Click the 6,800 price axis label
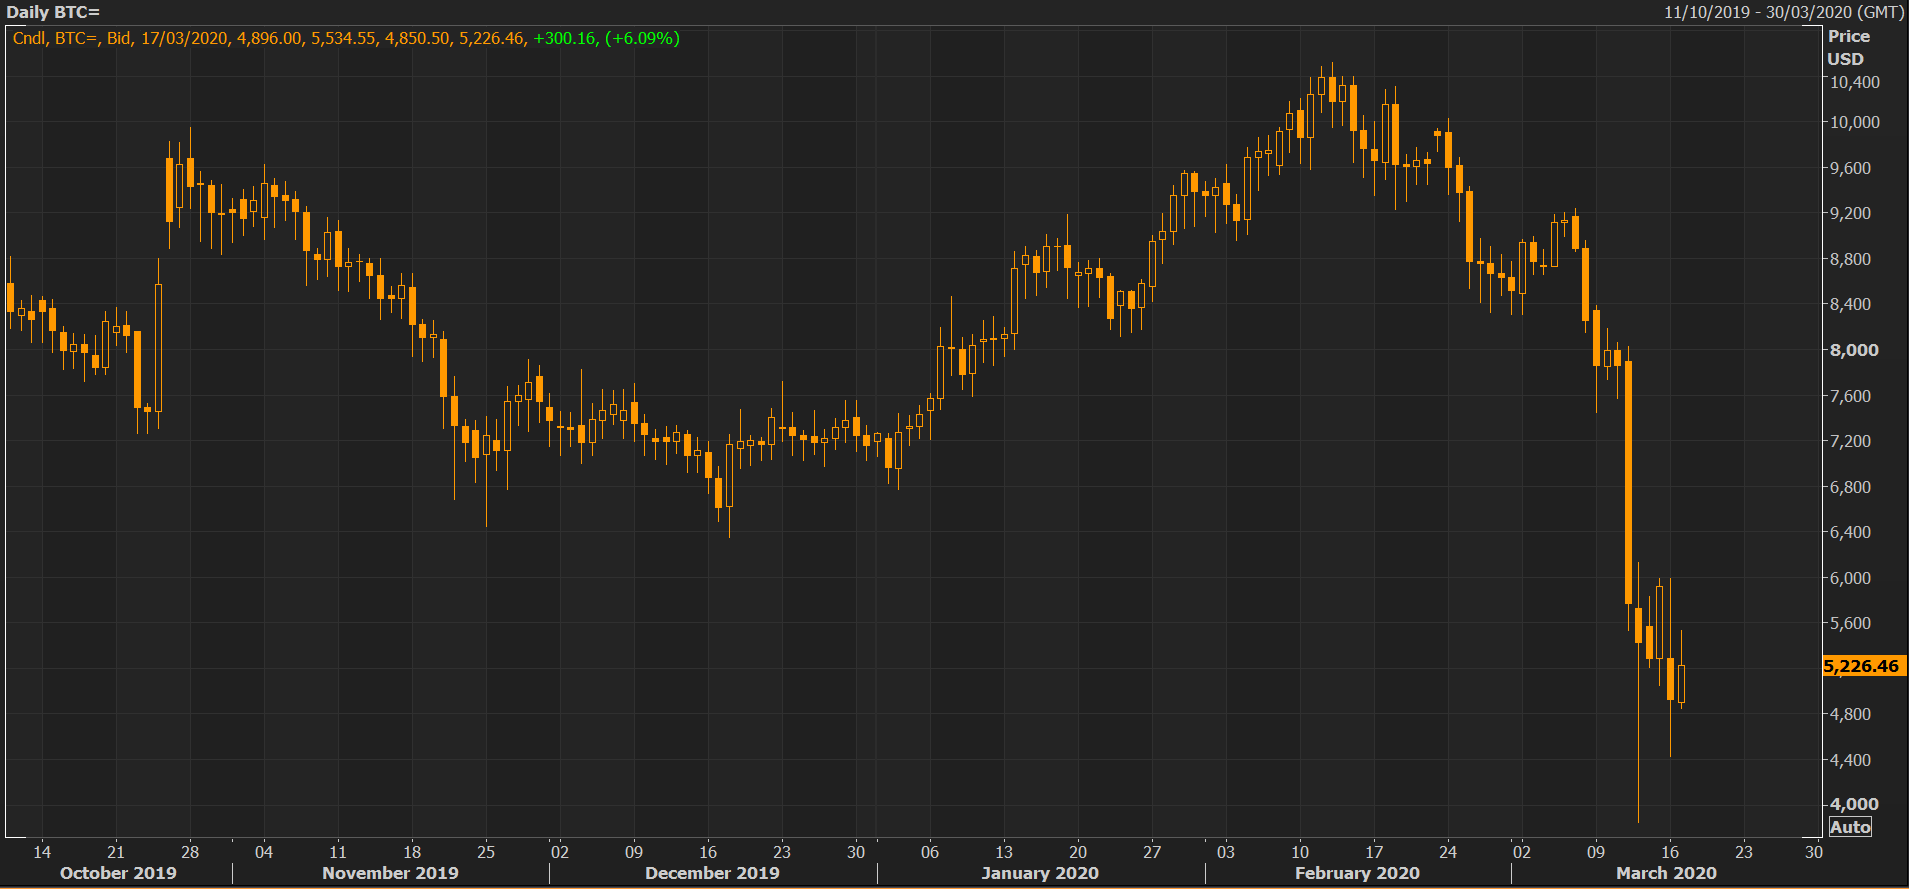The width and height of the screenshot is (1909, 889). 1850,487
